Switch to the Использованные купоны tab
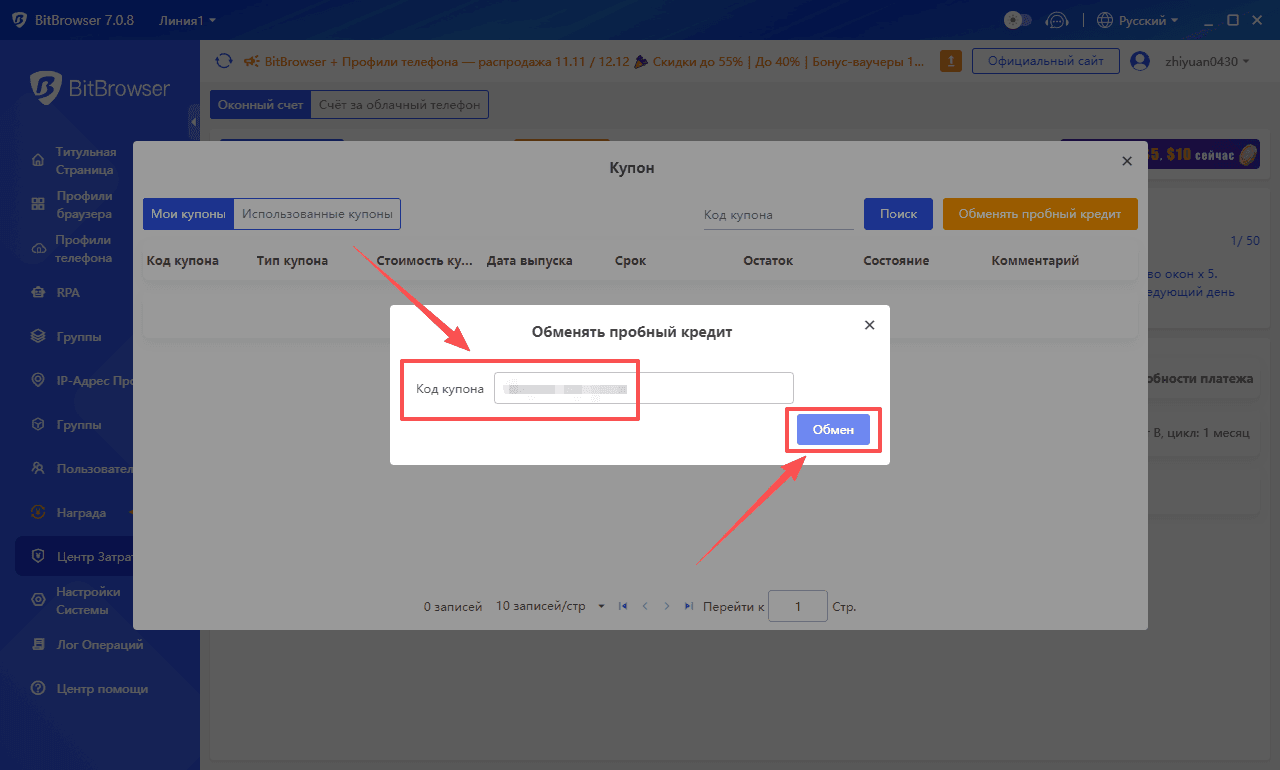The height and width of the screenshot is (770, 1280). [316, 213]
